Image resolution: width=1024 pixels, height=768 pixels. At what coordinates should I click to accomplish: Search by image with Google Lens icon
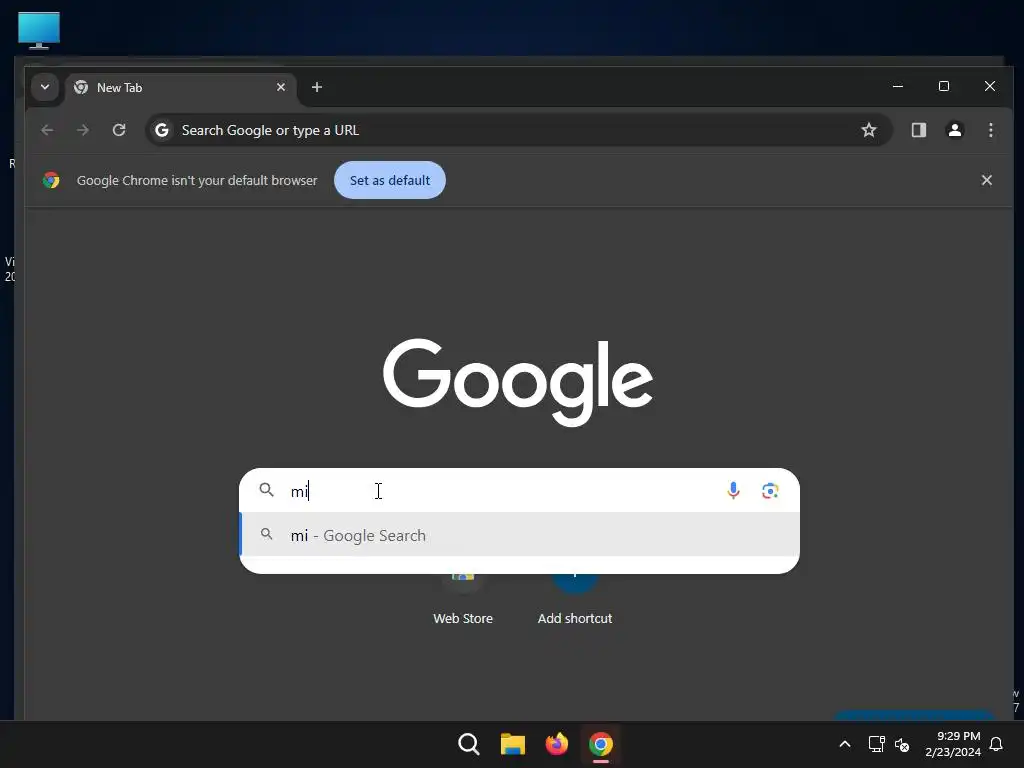pos(770,490)
